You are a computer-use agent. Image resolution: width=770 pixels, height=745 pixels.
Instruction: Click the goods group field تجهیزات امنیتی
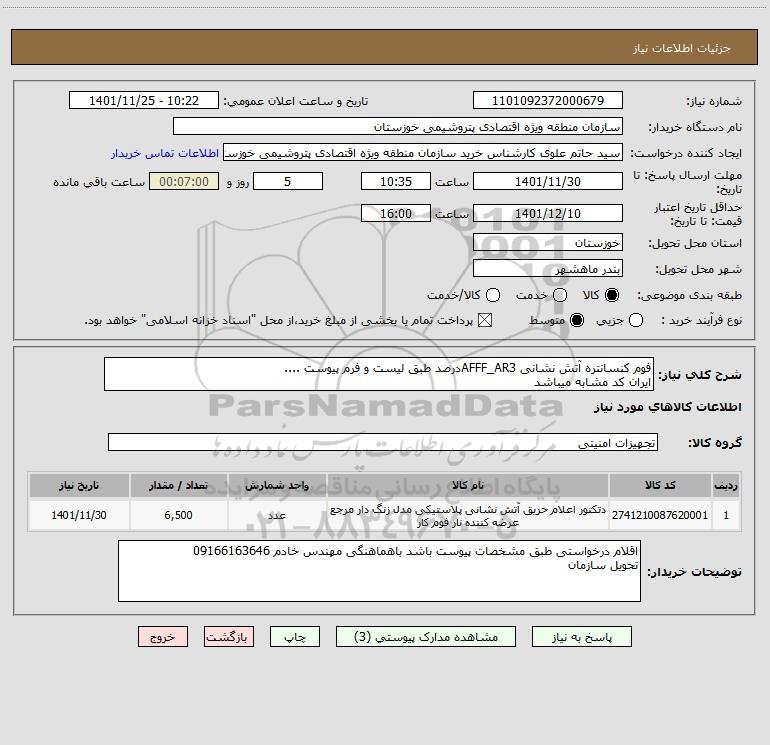(383, 442)
